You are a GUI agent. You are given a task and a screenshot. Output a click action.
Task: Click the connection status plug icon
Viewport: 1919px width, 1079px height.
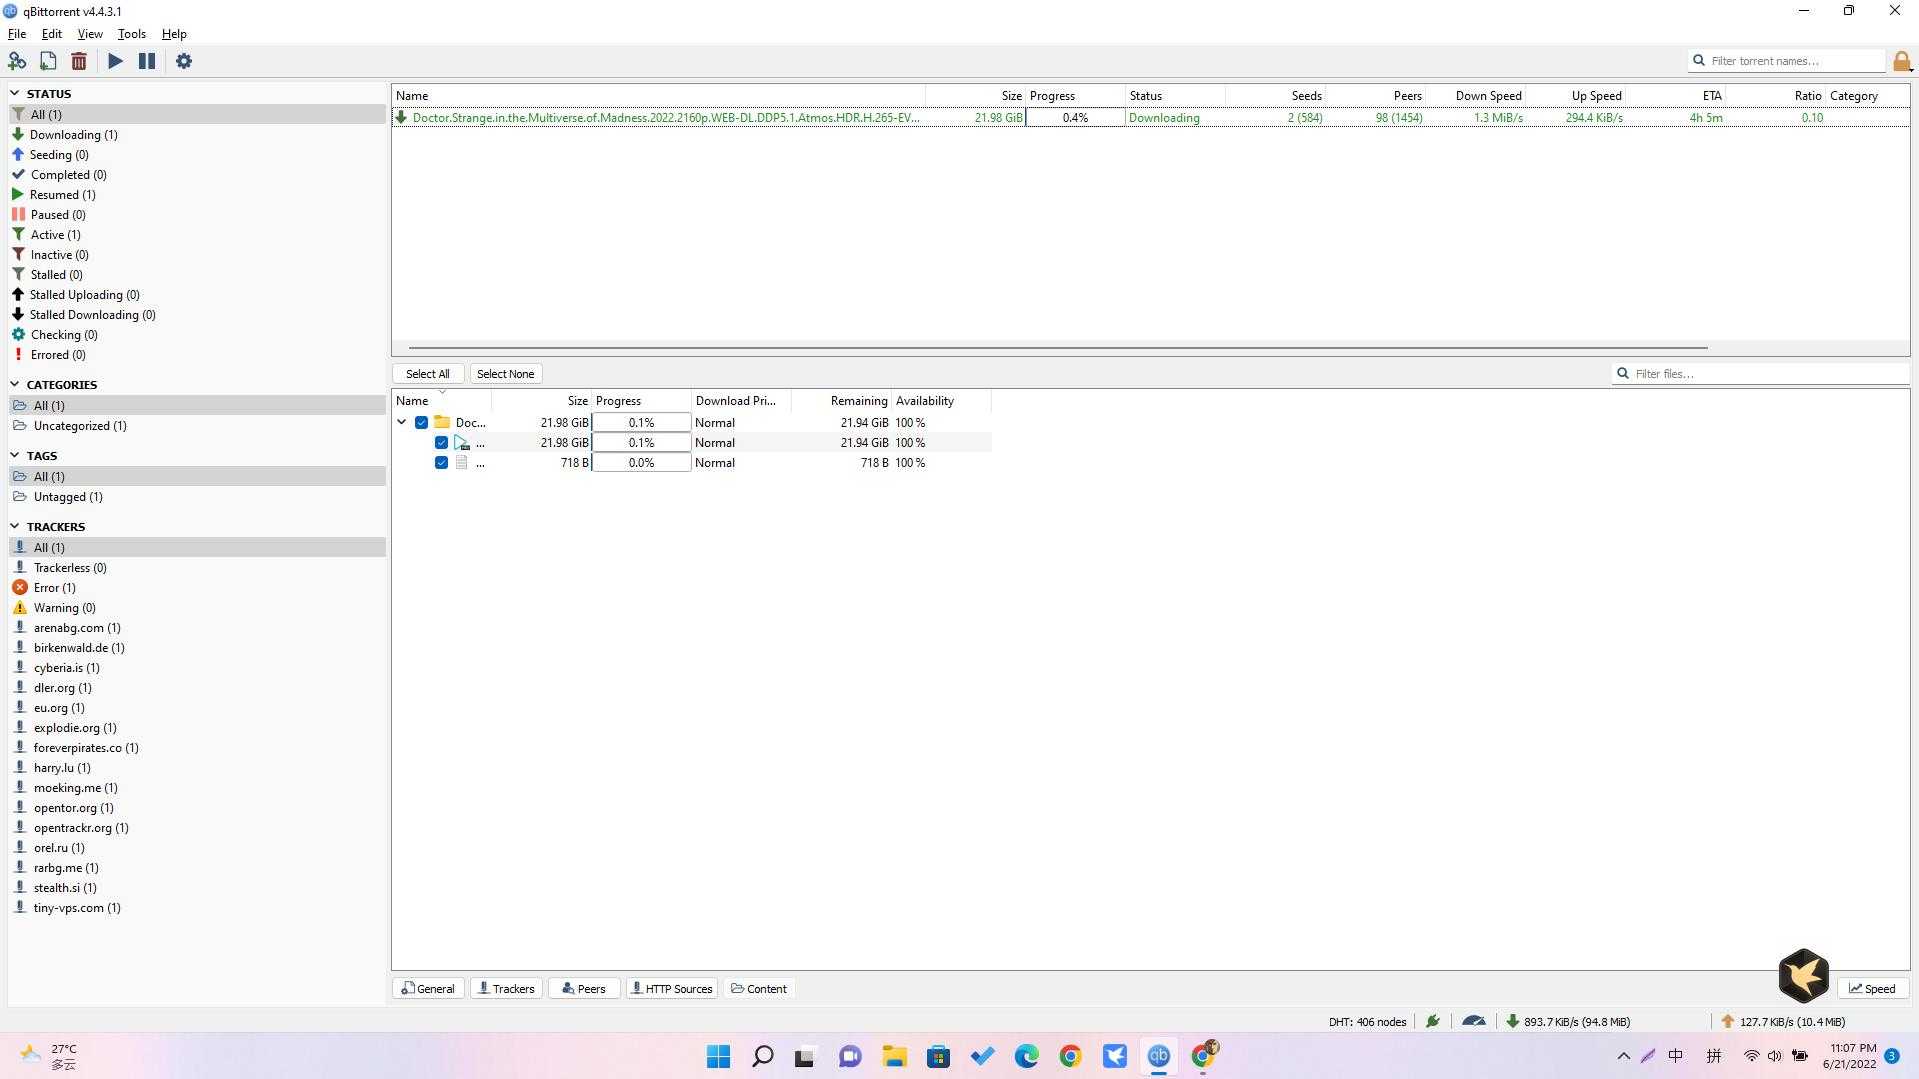coord(1433,1021)
